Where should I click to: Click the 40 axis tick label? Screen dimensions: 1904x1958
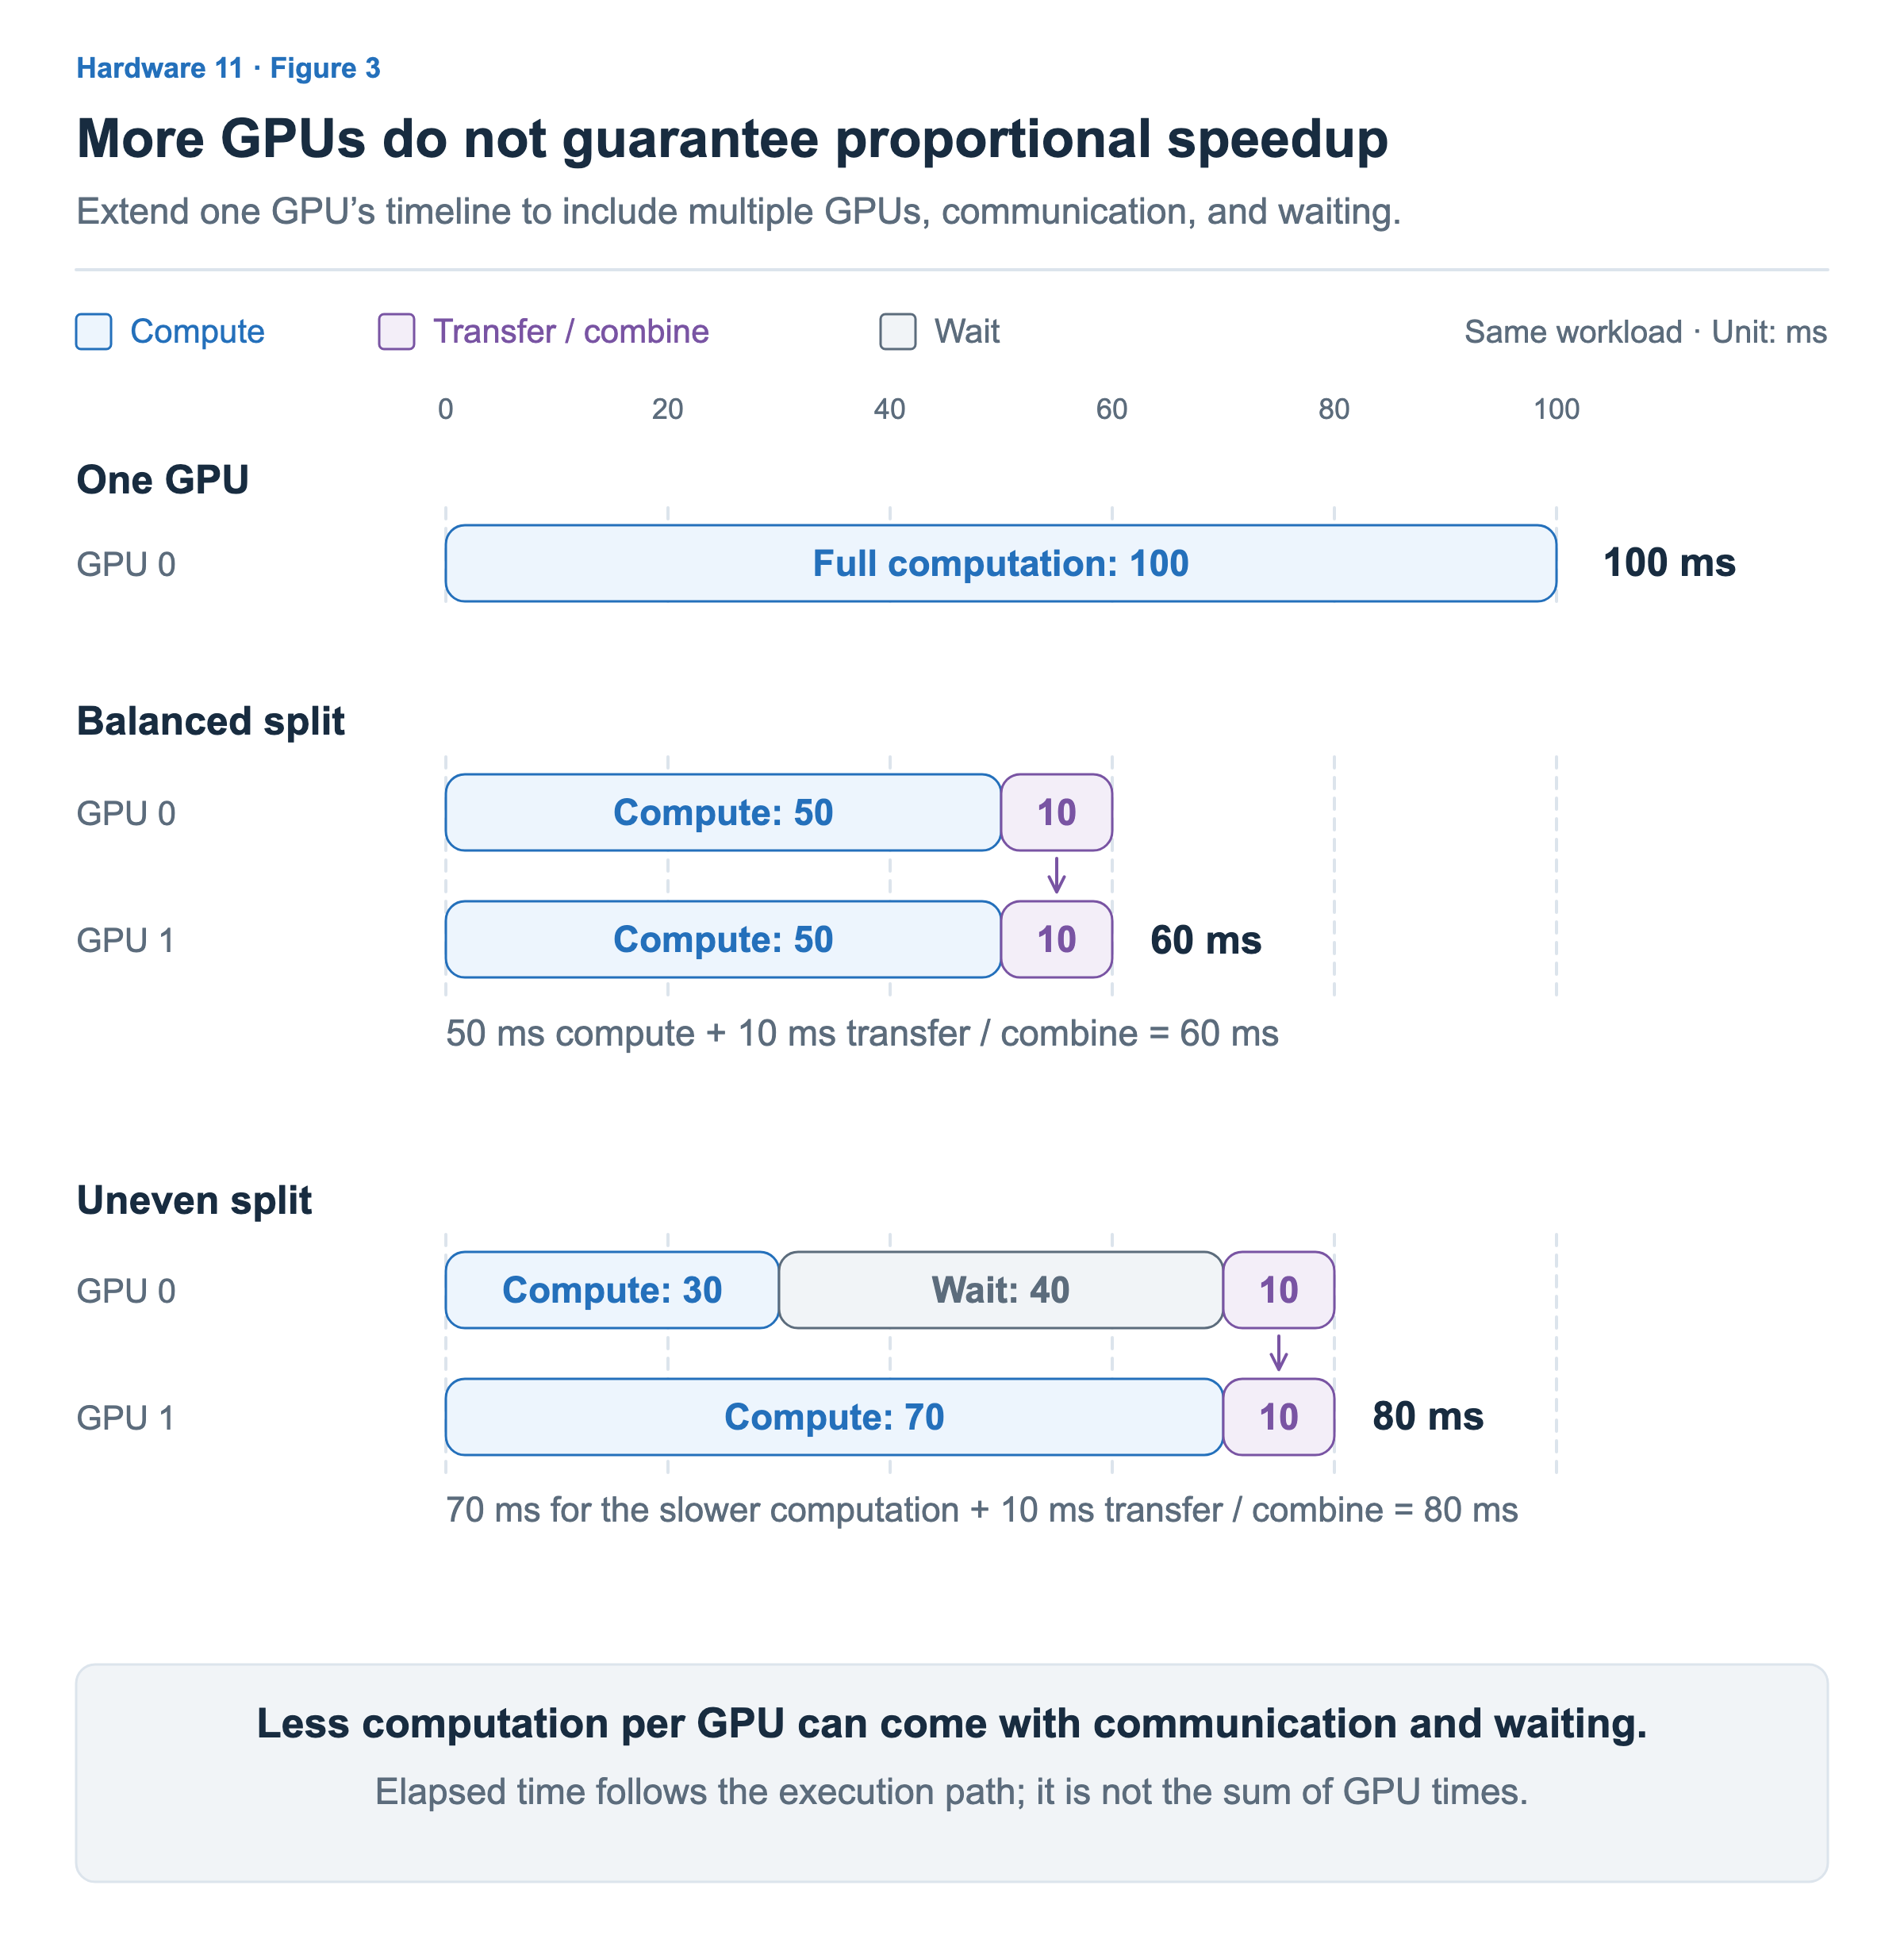pyautogui.click(x=890, y=409)
